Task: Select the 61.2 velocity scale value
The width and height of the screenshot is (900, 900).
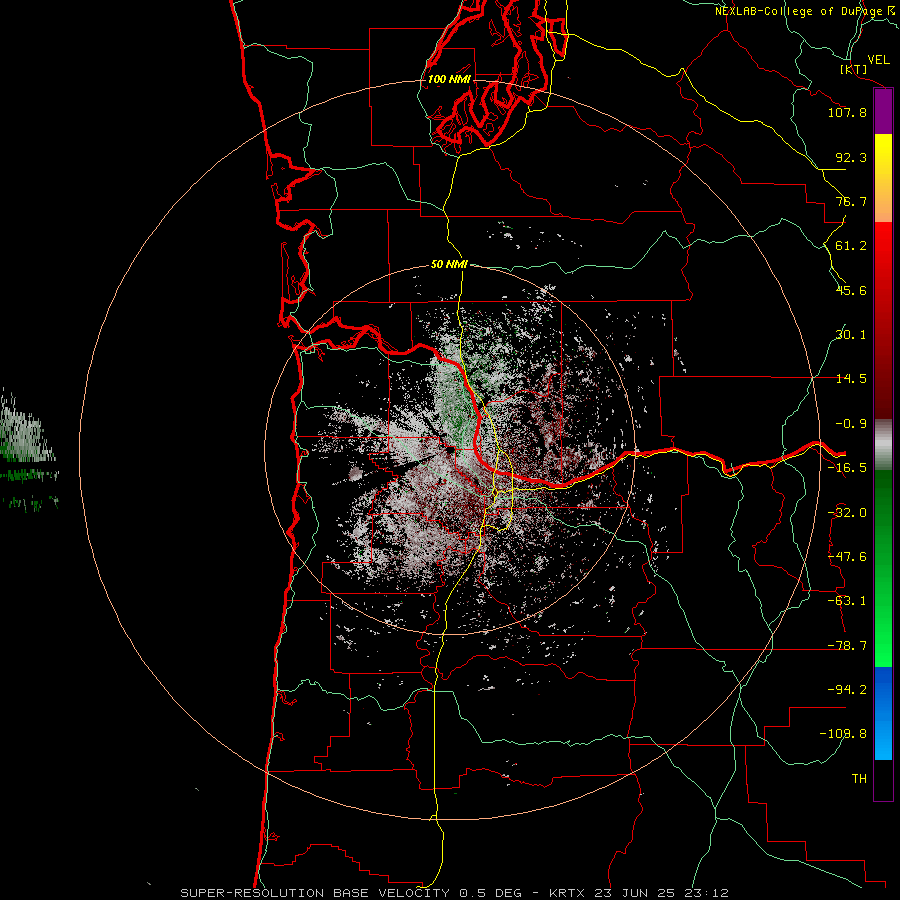Action: [851, 246]
